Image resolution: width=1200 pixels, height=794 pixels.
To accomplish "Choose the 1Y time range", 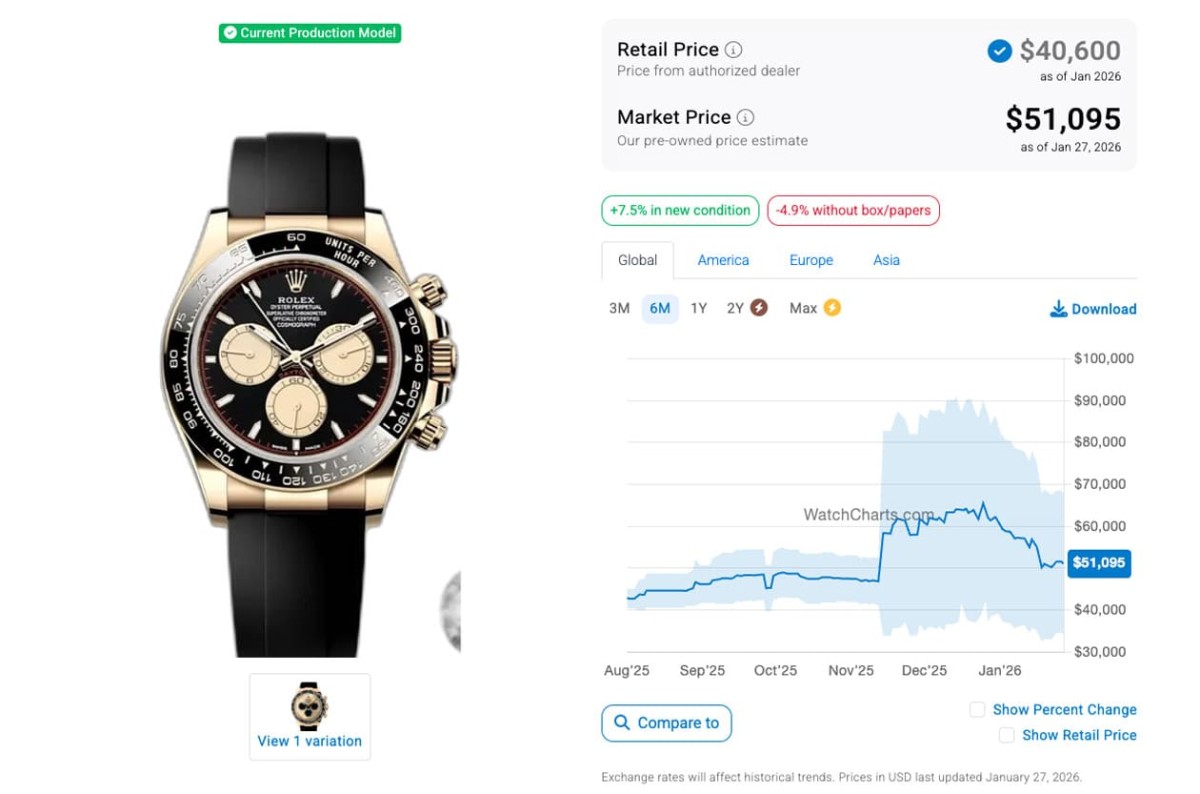I will (x=698, y=308).
